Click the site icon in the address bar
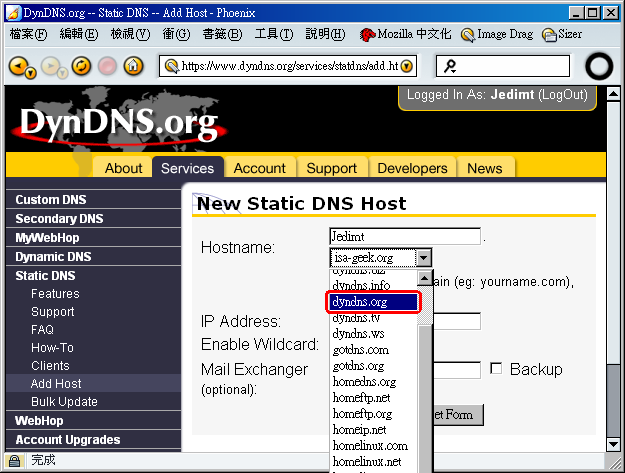 click(x=172, y=66)
